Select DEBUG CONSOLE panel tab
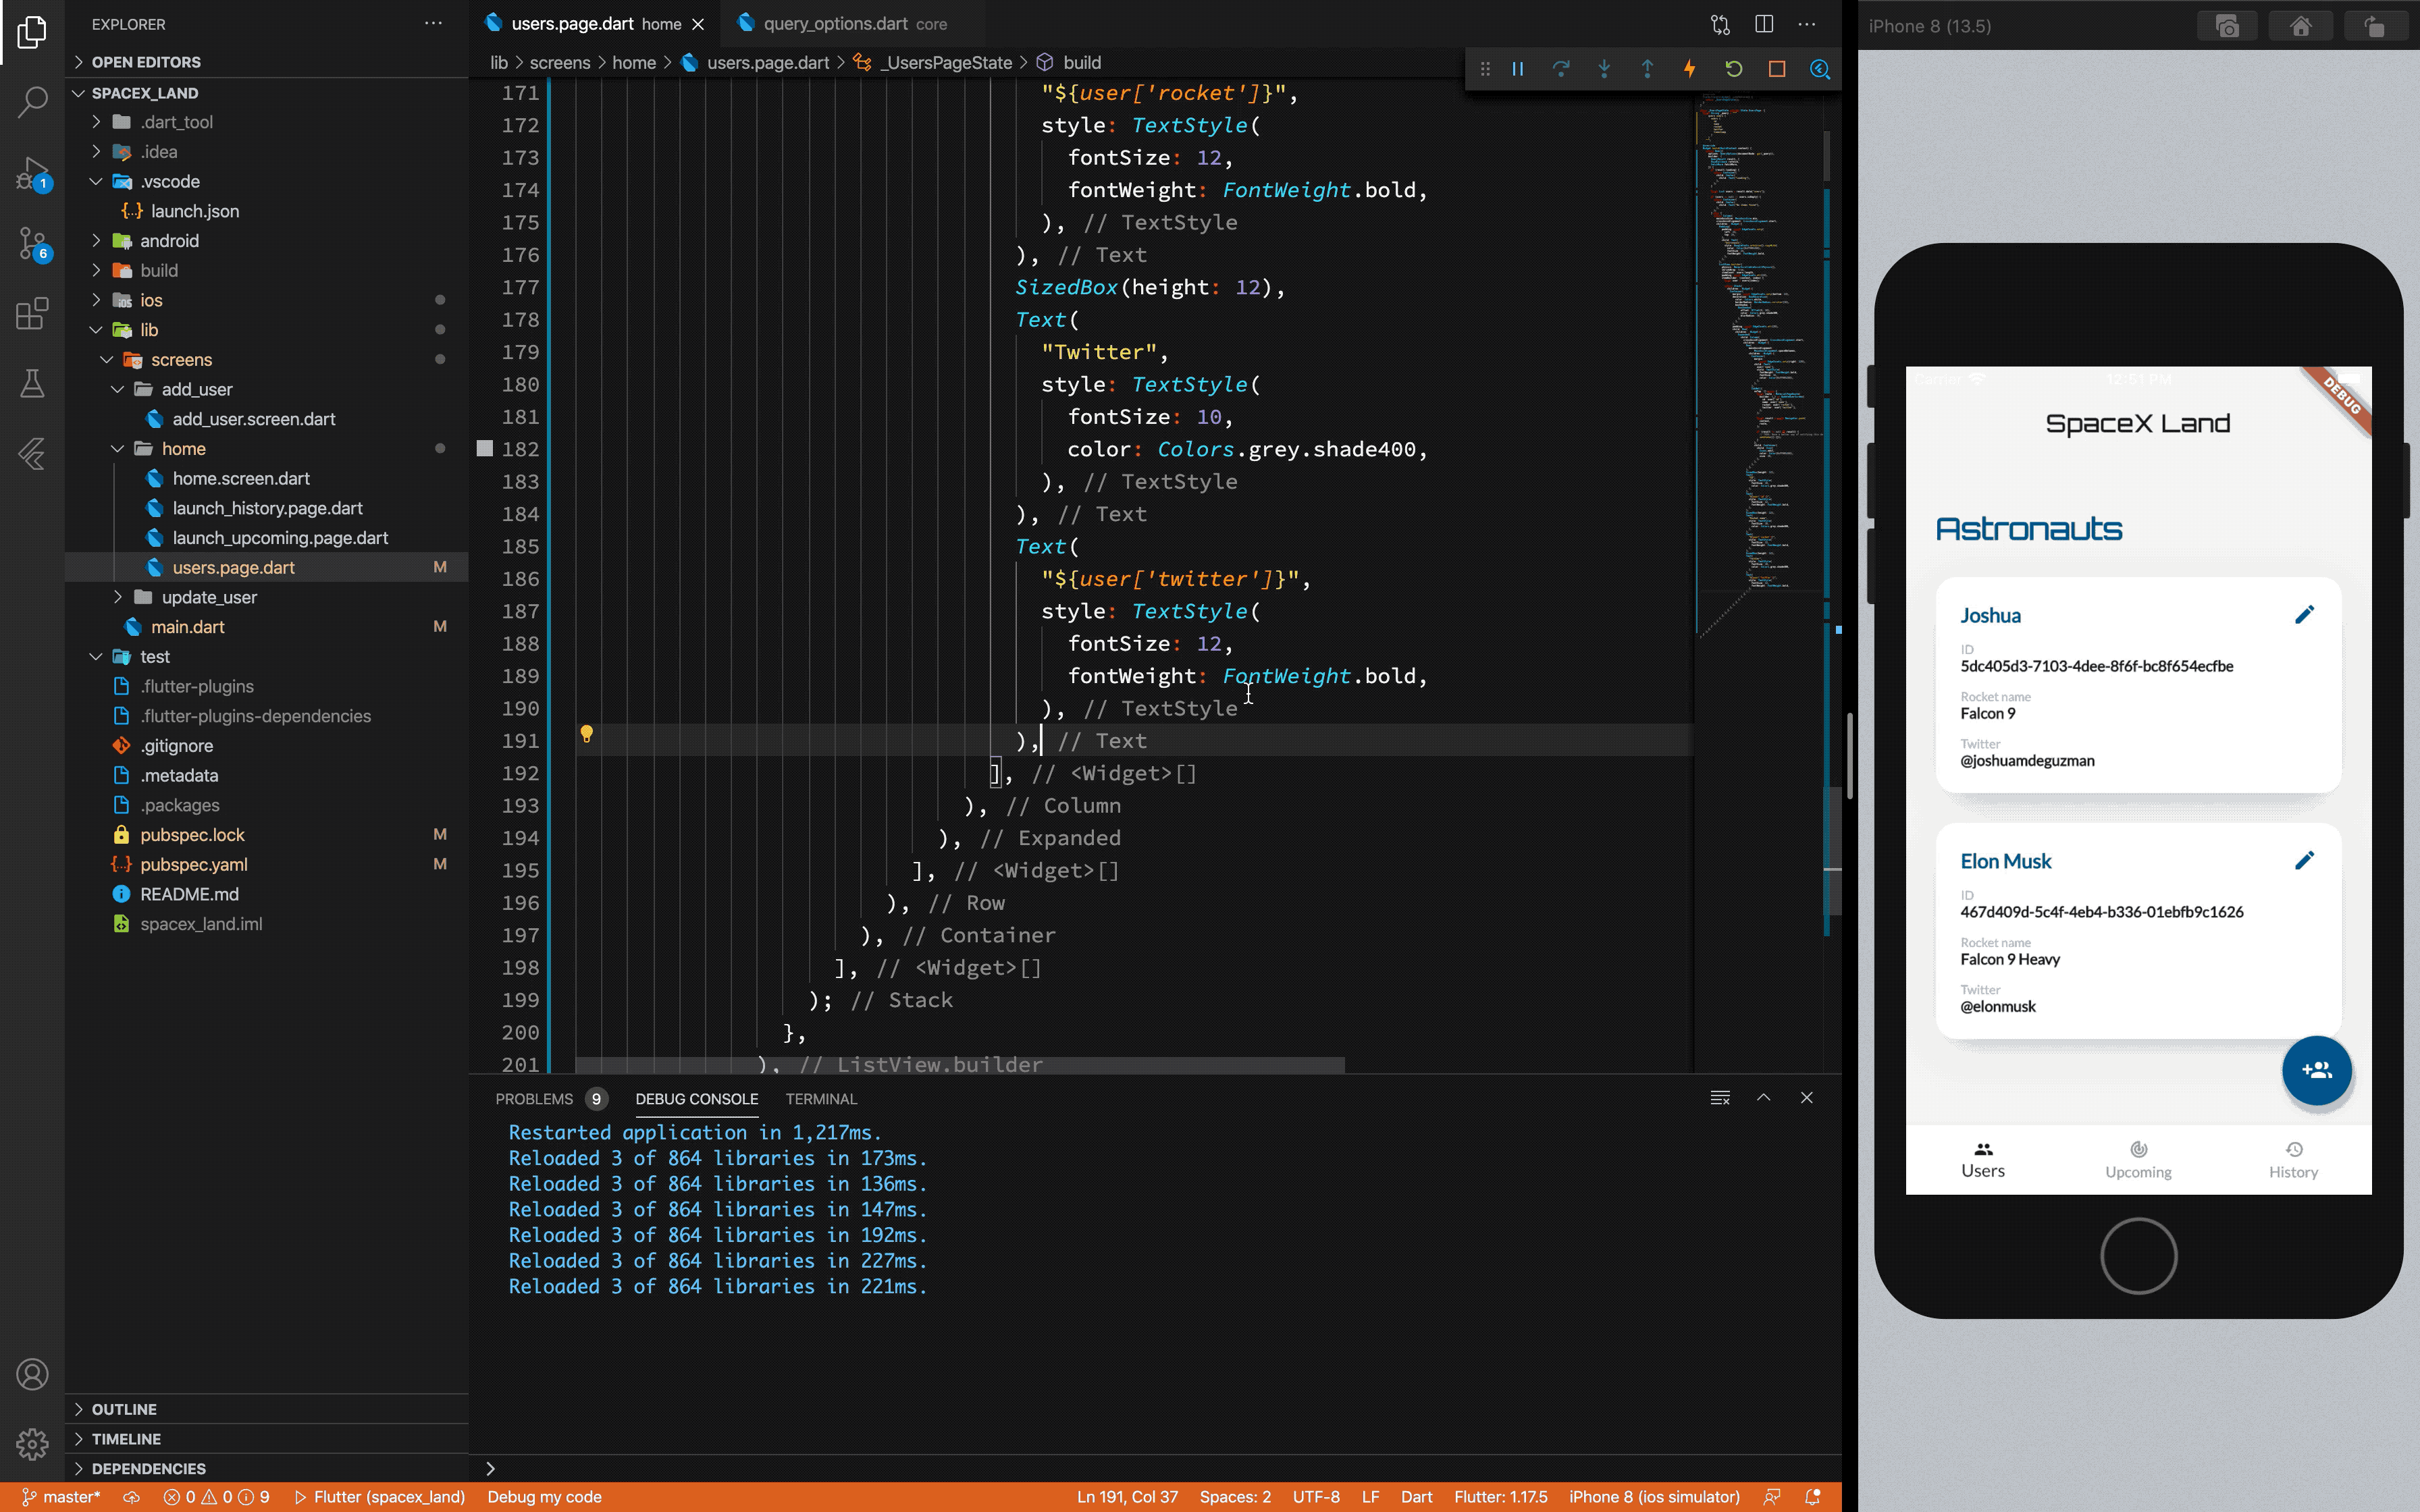Screen dimensions: 2420x1512 pyautogui.click(x=696, y=1099)
